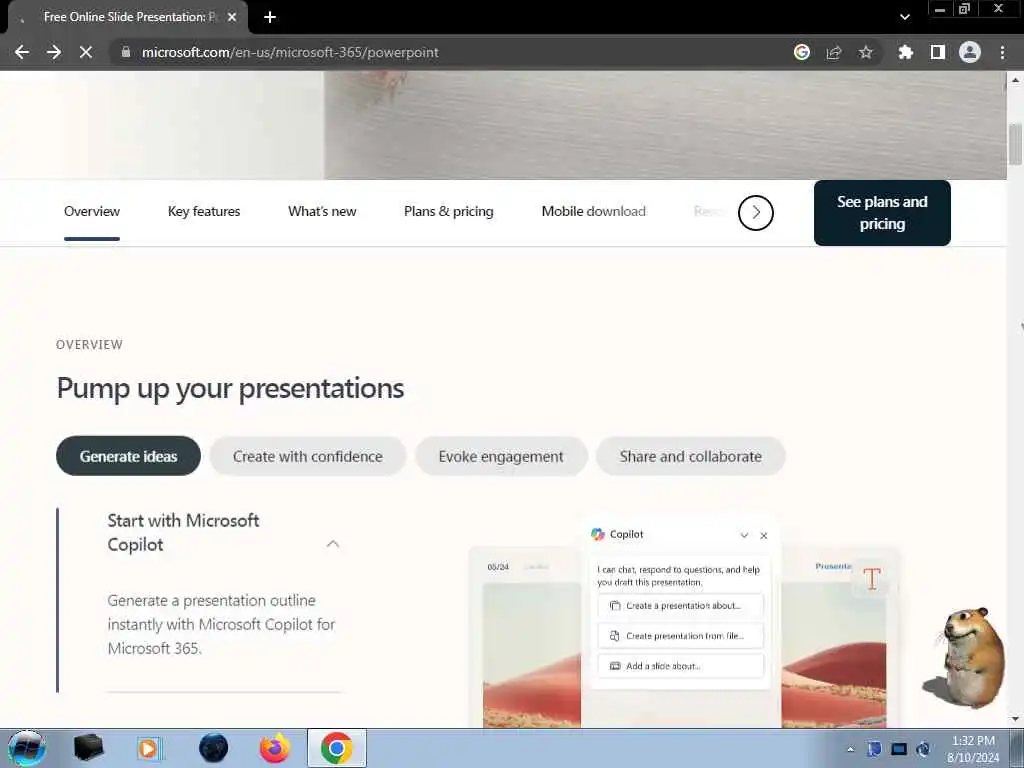This screenshot has height=768, width=1024.
Task: Open Chrome three-dot menu
Action: (1002, 52)
